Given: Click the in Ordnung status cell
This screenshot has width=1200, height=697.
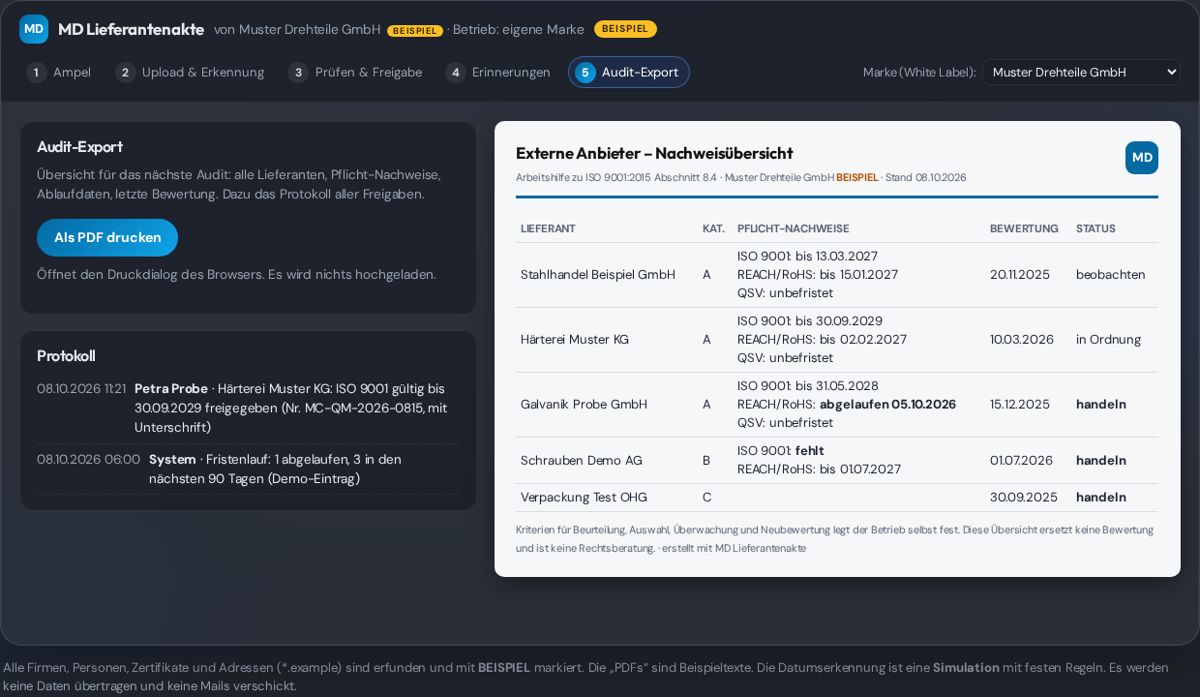Looking at the screenshot, I should (x=1108, y=340).
